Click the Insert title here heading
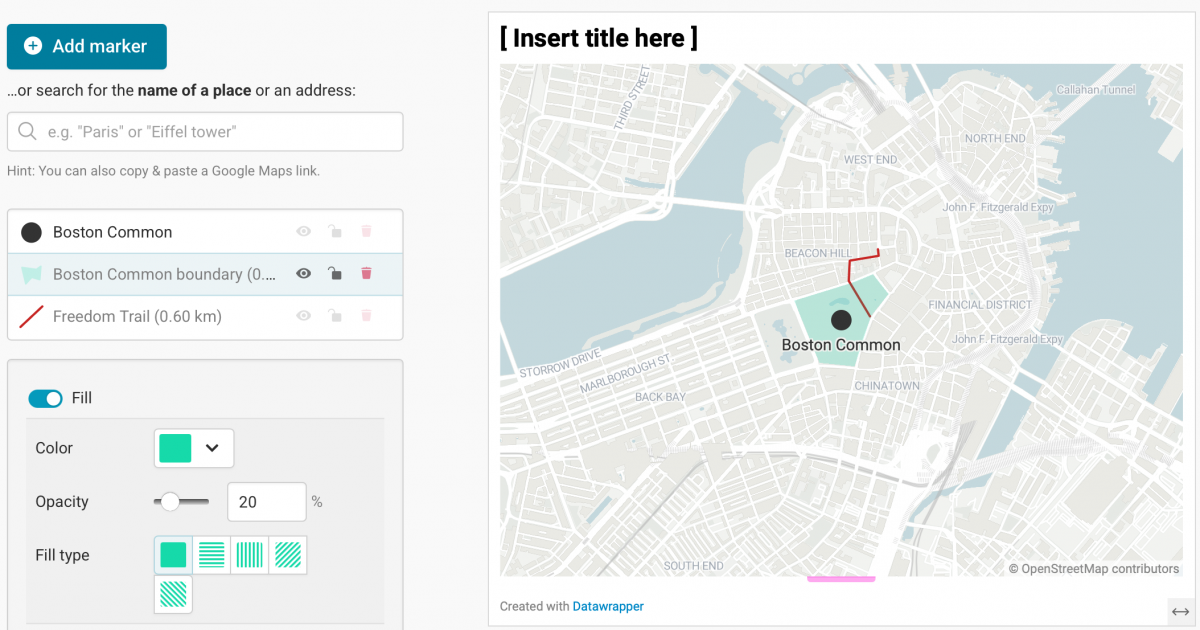1200x630 pixels. coord(599,38)
